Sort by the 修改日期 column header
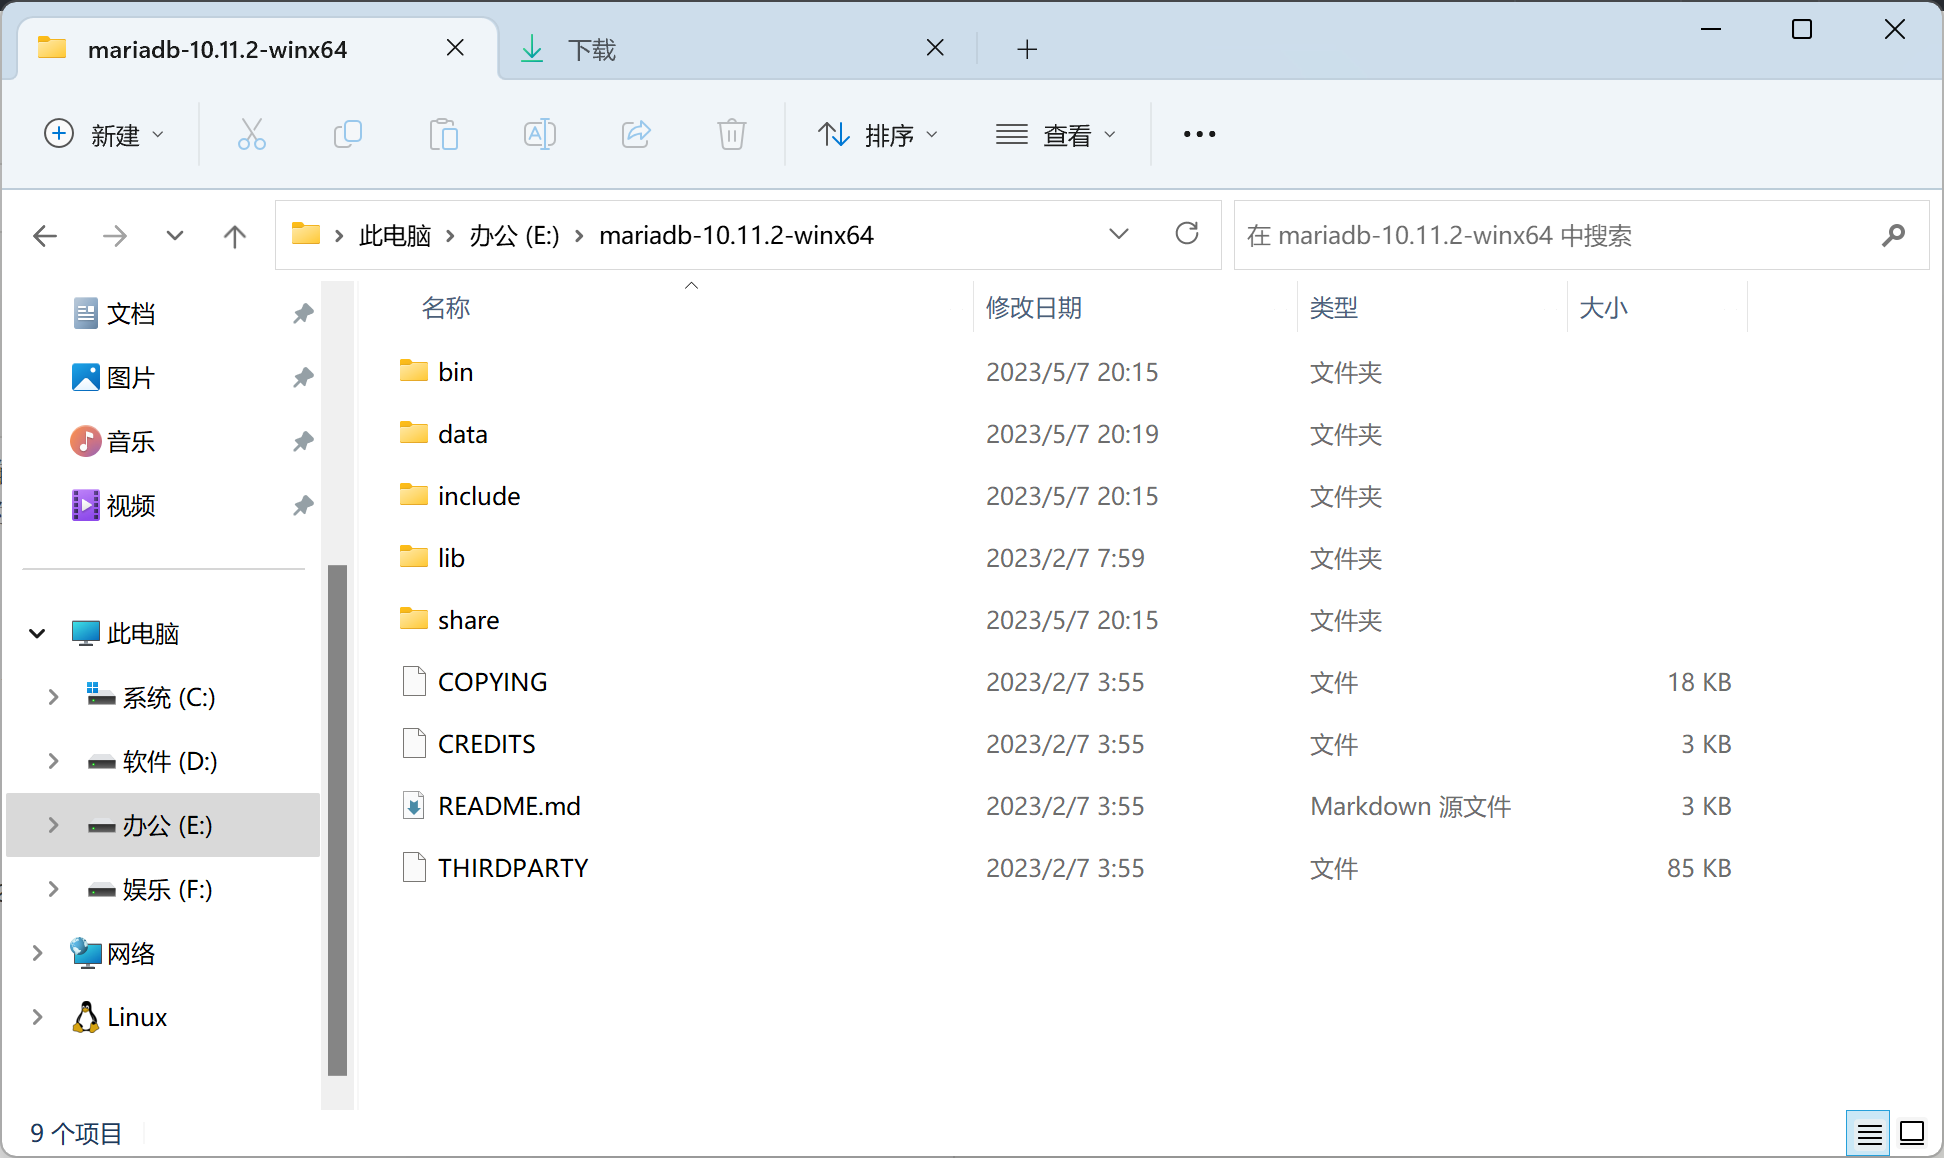1944x1158 pixels. [1034, 308]
